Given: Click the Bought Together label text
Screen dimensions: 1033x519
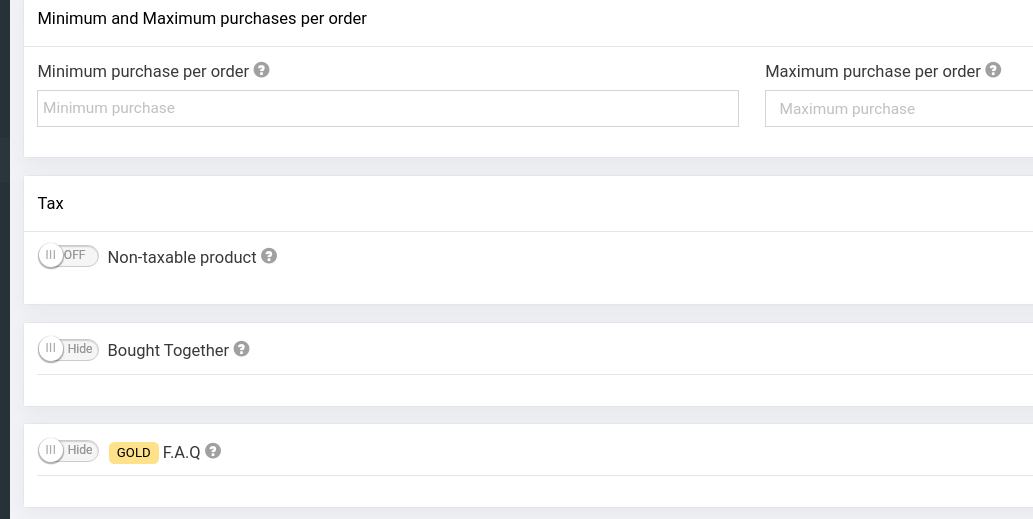Looking at the screenshot, I should 168,350.
